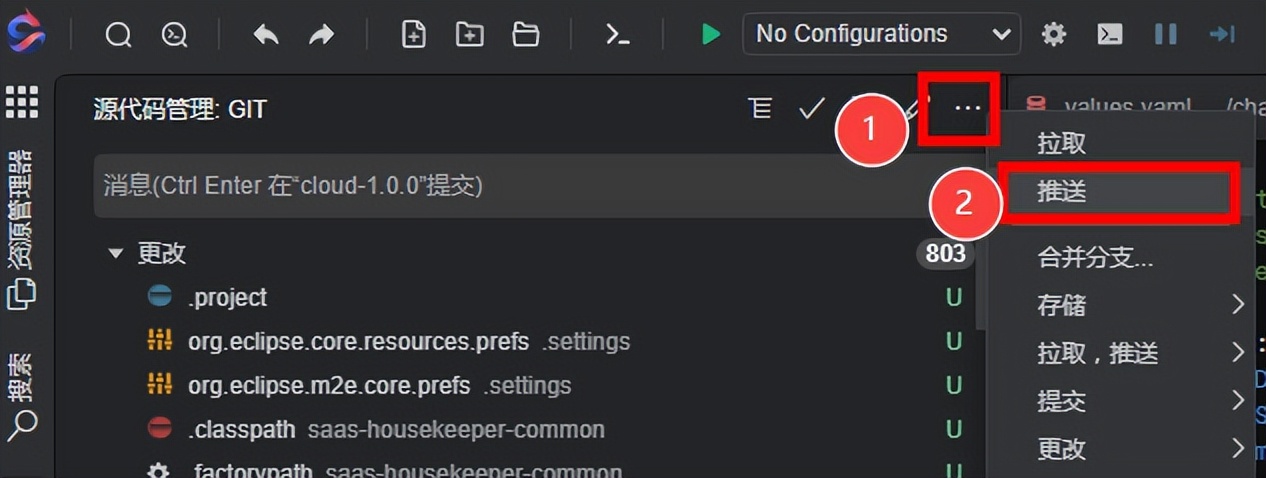Create a new file via toolbar icon
This screenshot has height=478, width=1266.
(x=413, y=35)
